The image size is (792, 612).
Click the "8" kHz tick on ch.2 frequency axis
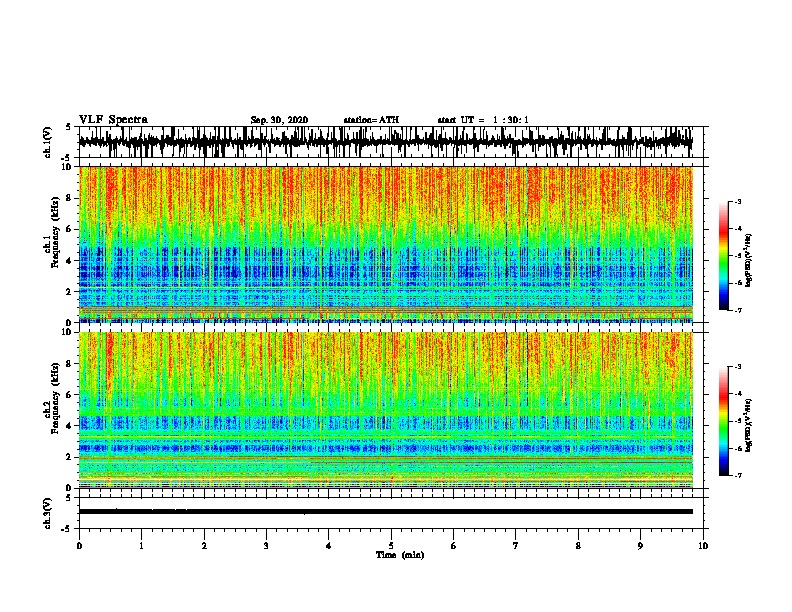[x=70, y=364]
